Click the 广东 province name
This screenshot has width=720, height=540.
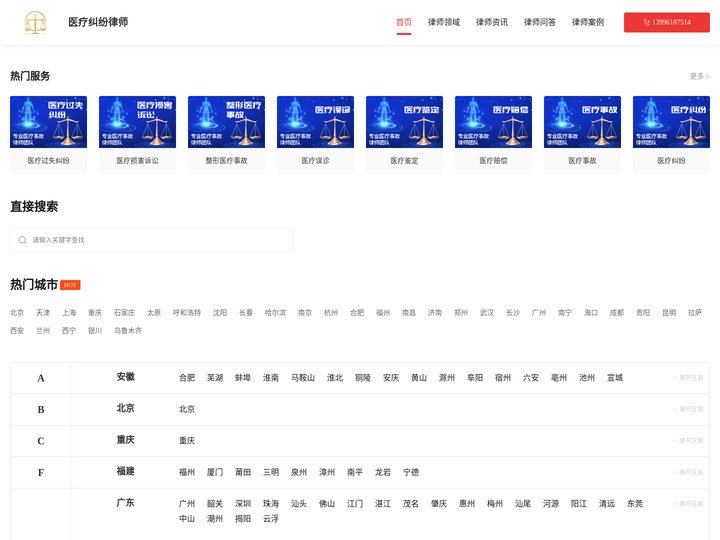point(125,503)
